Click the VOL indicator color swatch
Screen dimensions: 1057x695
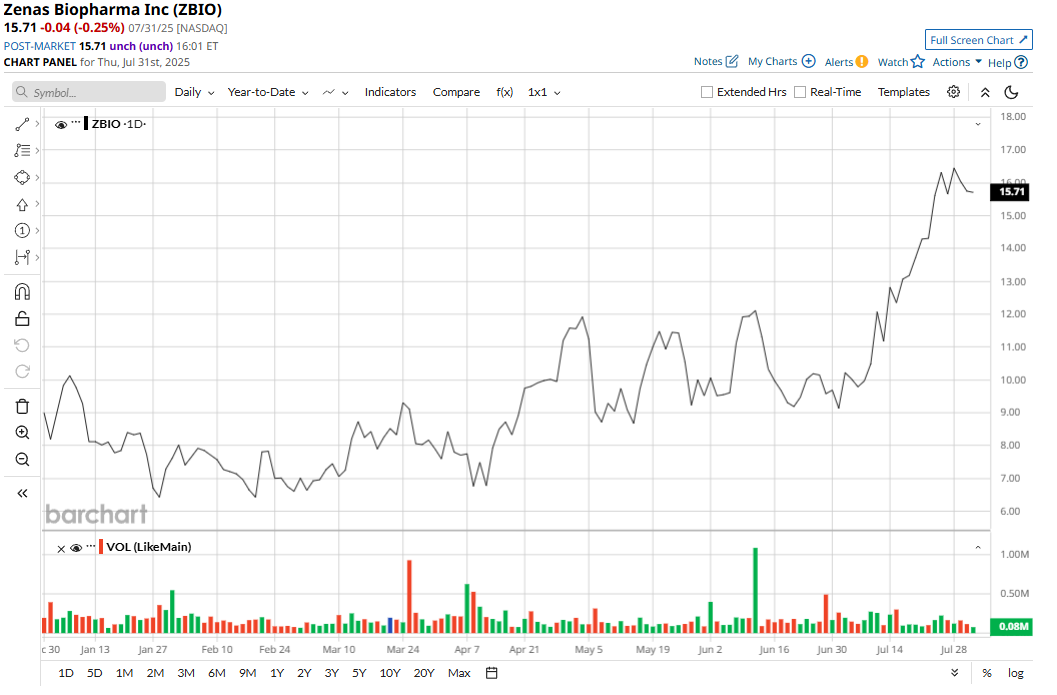point(101,547)
